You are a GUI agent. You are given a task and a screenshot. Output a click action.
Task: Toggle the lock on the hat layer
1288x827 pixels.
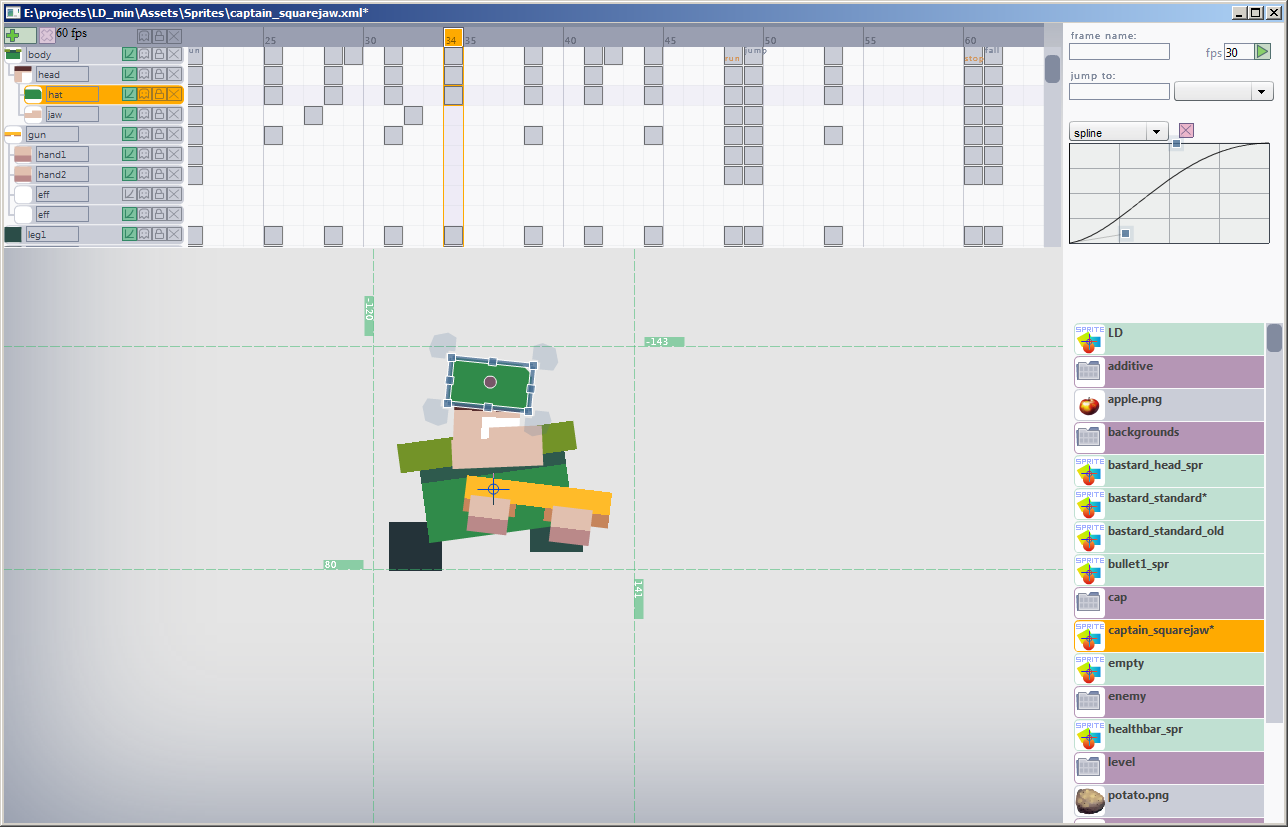pyautogui.click(x=159, y=94)
